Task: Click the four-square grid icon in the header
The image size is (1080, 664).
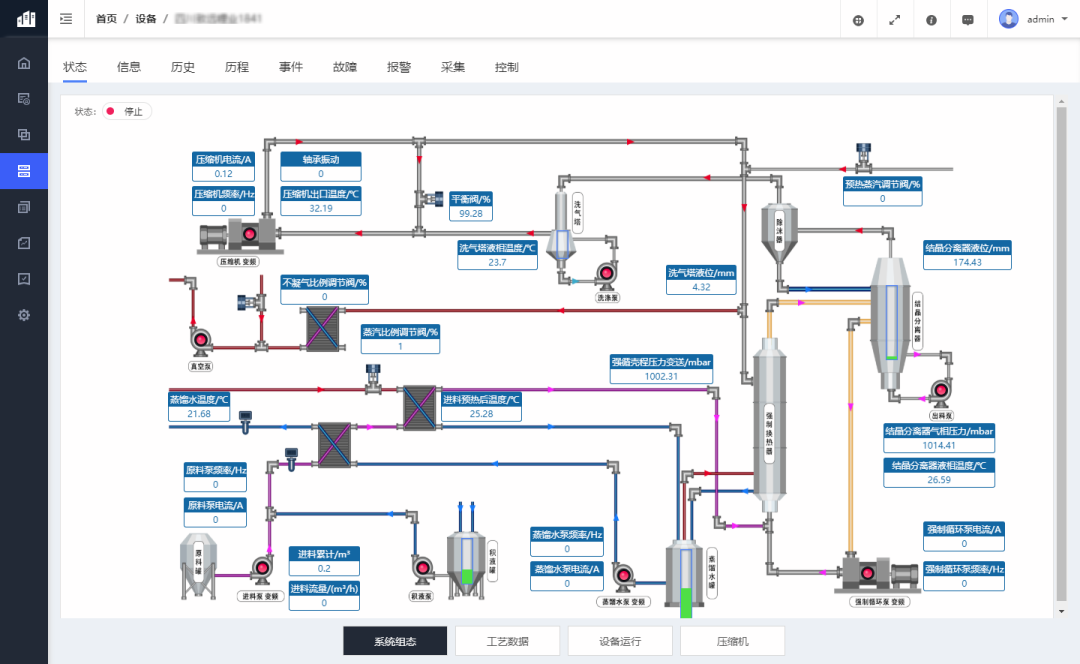Action: [x=858, y=19]
